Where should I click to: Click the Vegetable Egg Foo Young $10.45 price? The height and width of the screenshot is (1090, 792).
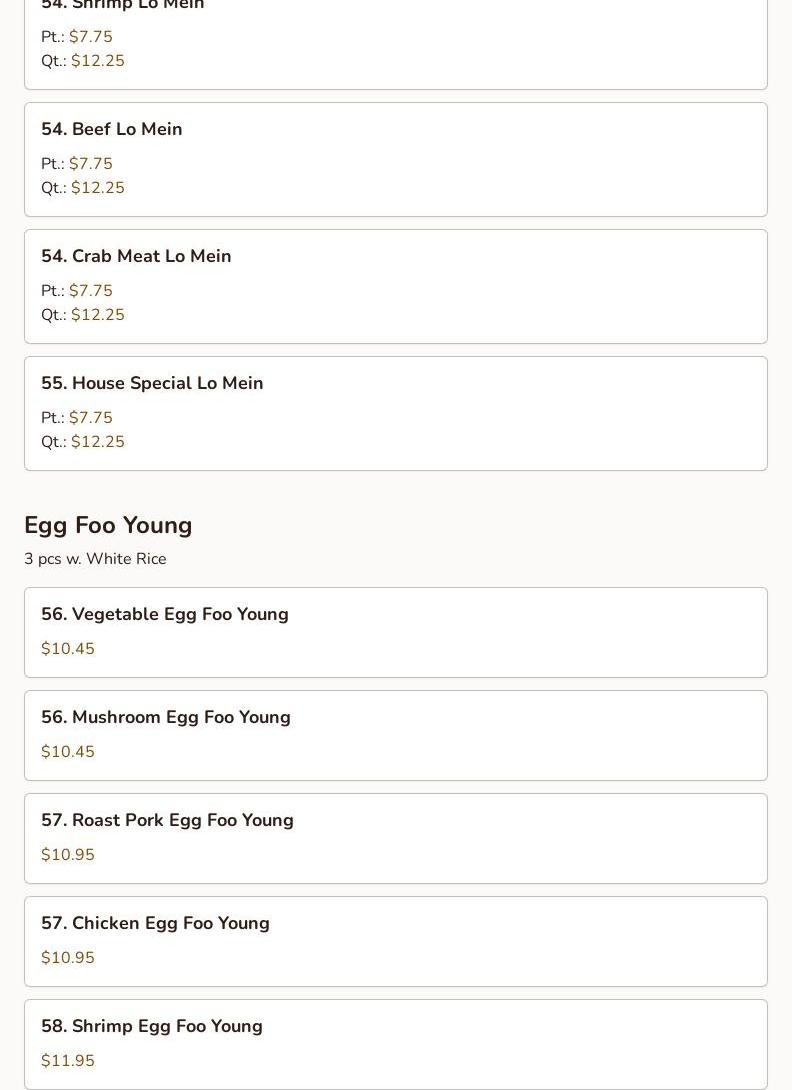coord(68,649)
